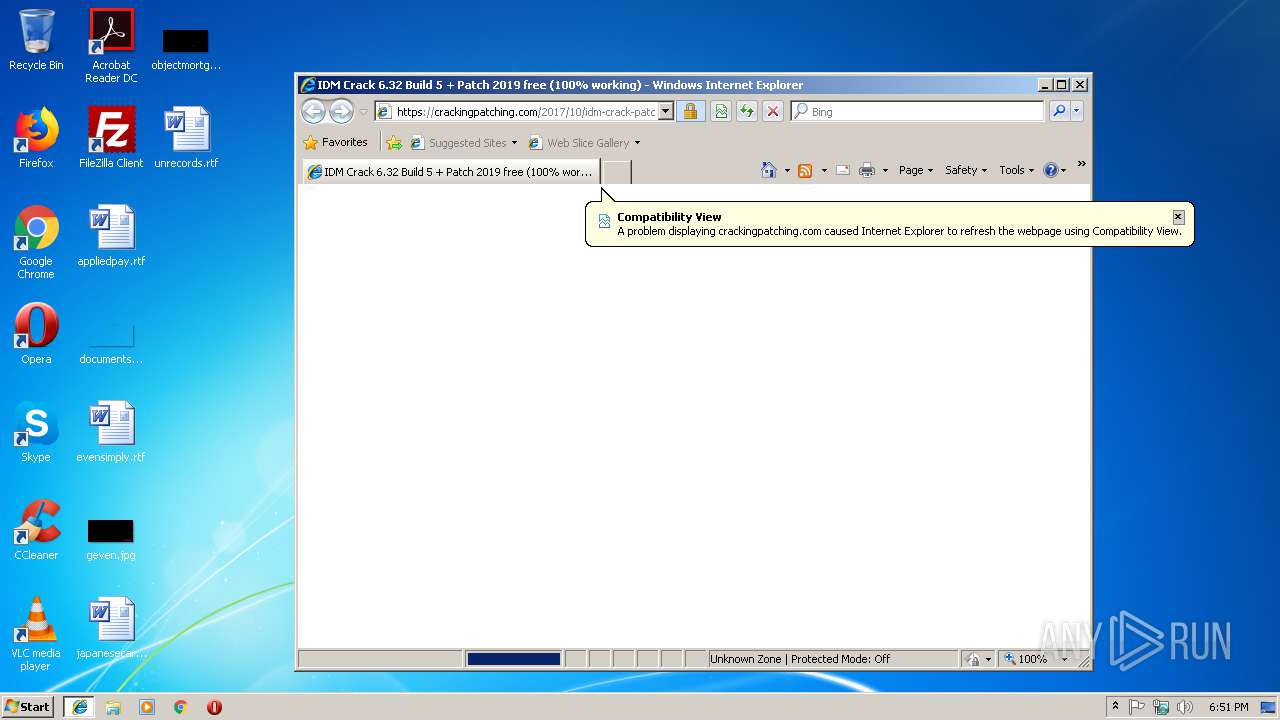Click Unknown Zone Protected Mode status text

(799, 659)
